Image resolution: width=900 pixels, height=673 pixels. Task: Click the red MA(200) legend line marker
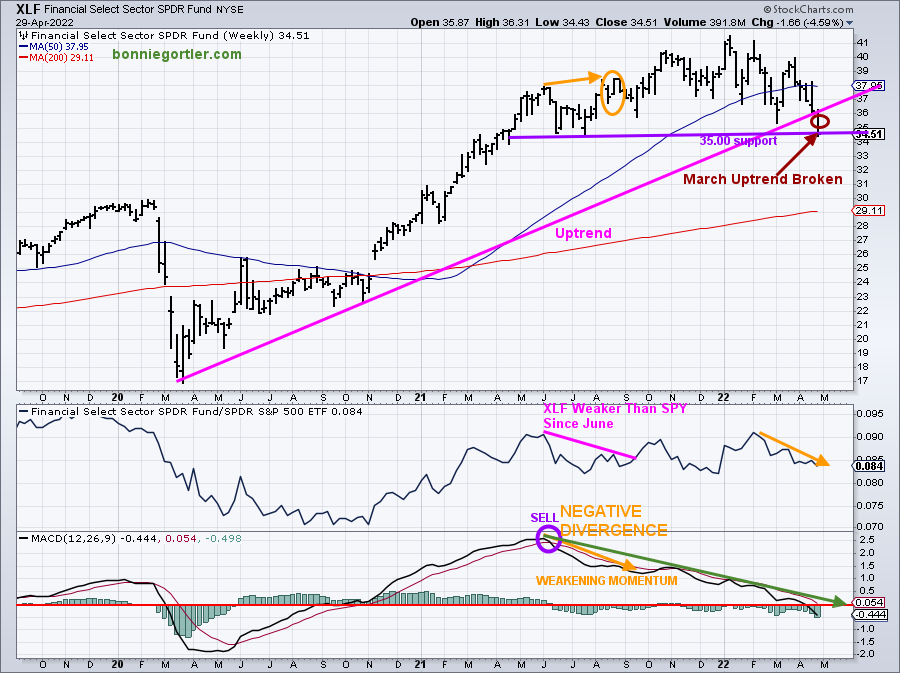tap(23, 57)
